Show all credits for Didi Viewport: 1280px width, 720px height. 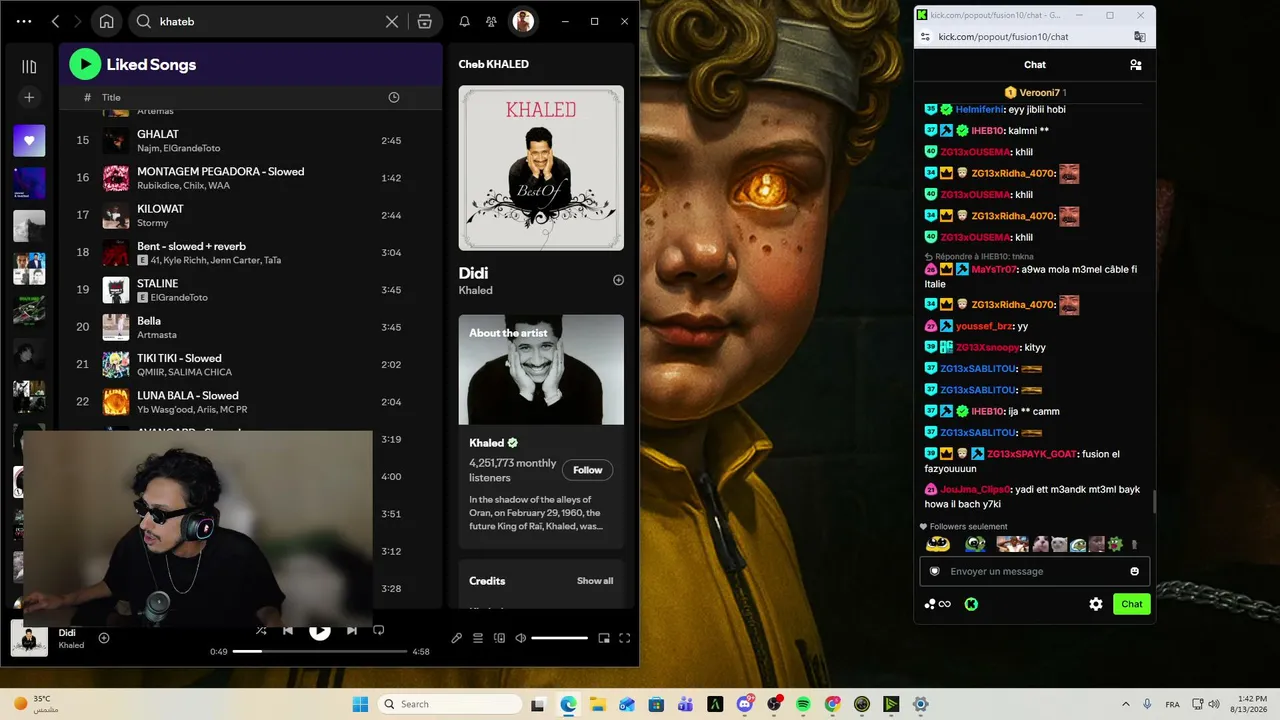point(595,581)
